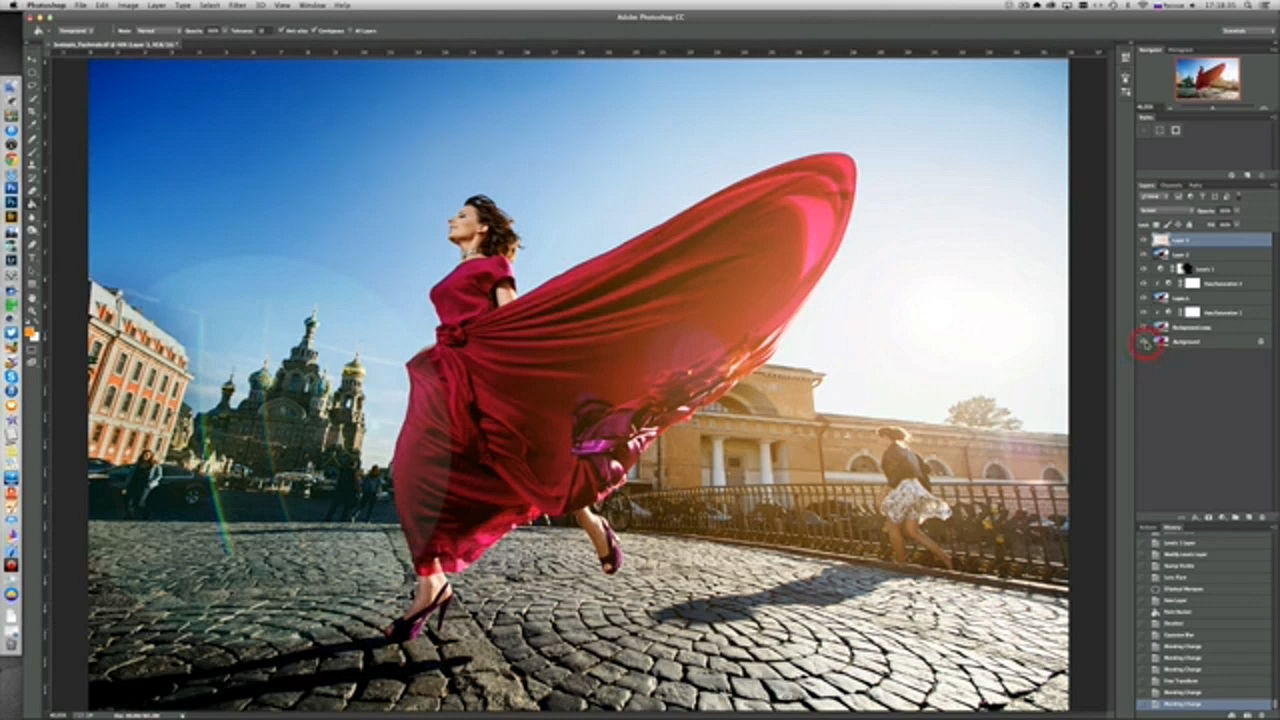Select the Rectangular Marquee tool
This screenshot has width=1280, height=720.
coord(33,73)
